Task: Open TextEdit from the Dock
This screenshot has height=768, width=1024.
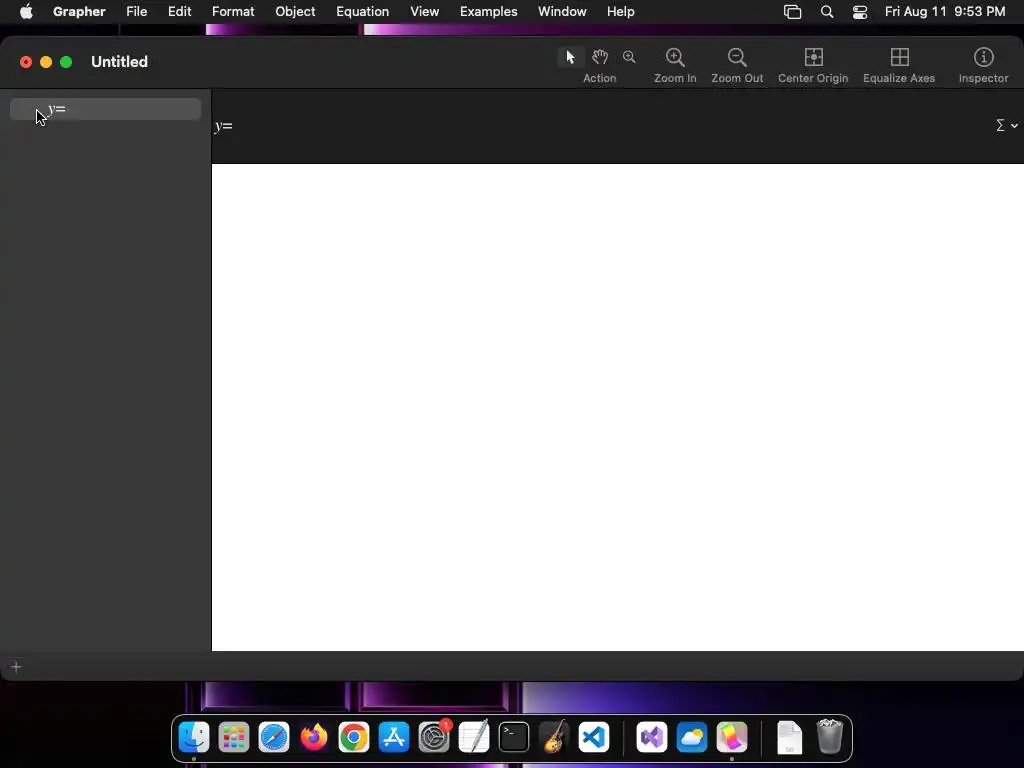Action: (474, 737)
